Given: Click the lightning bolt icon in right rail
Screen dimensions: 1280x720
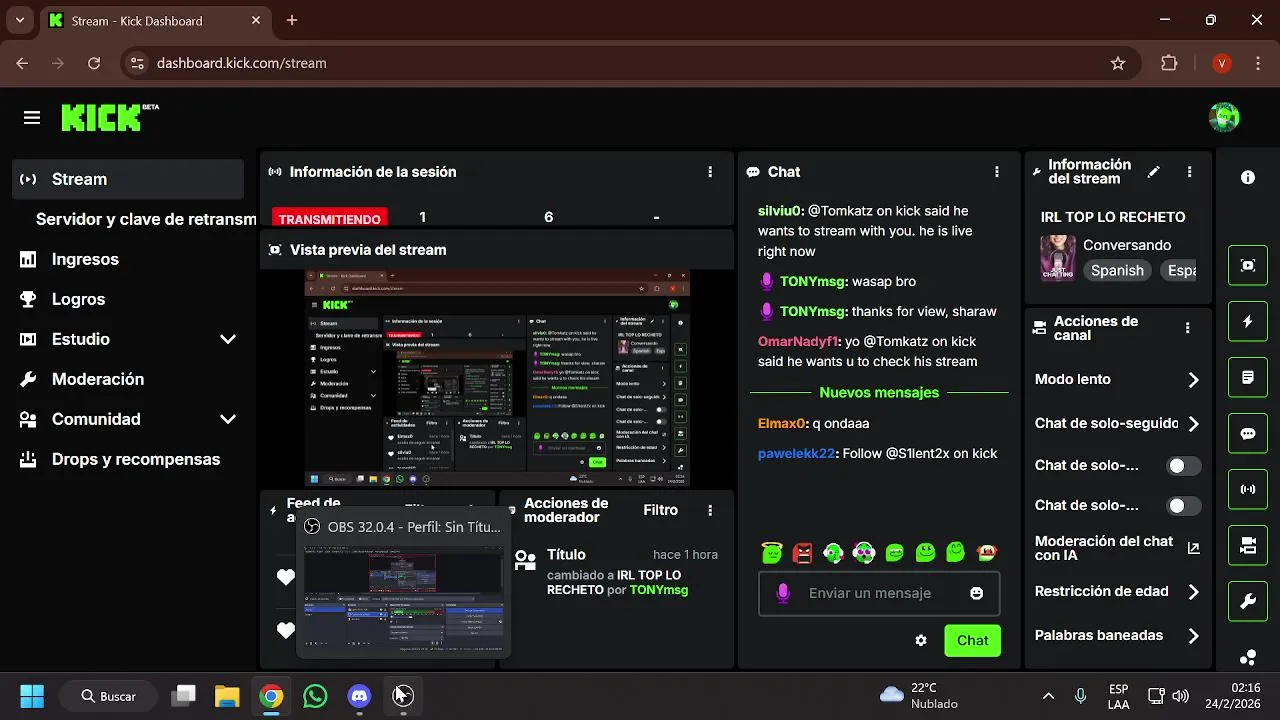Looking at the screenshot, I should (1248, 321).
